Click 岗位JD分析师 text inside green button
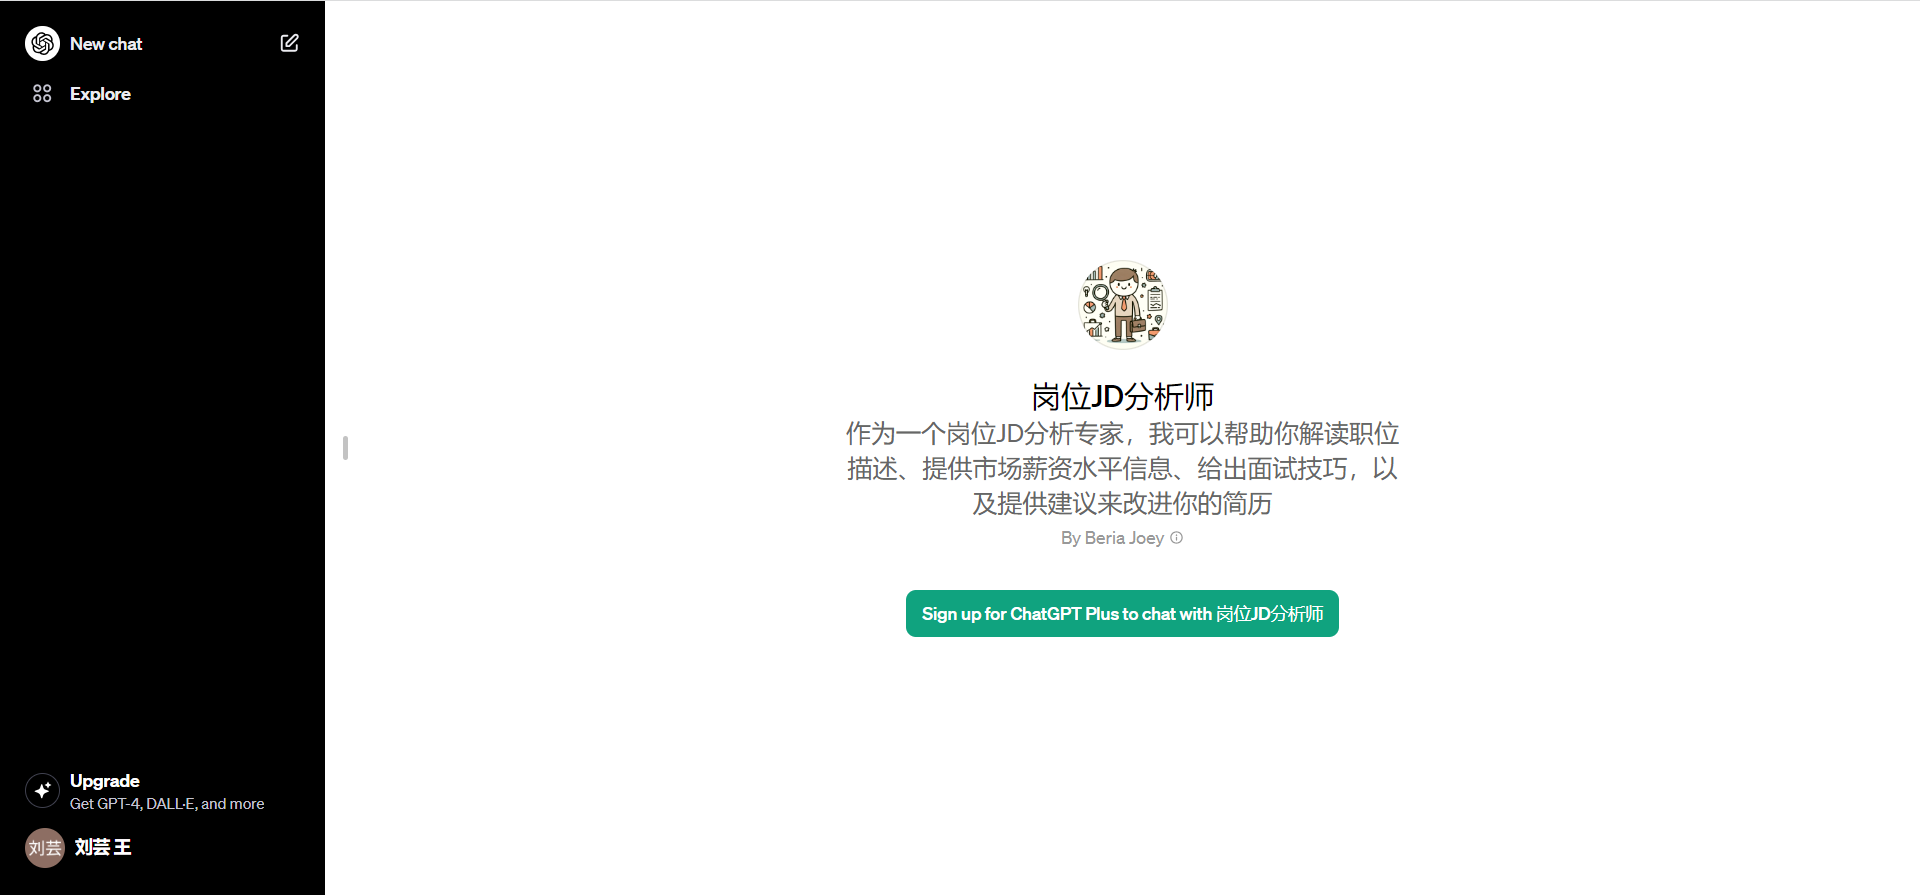Screen dimensions: 1920x895 click(1269, 614)
